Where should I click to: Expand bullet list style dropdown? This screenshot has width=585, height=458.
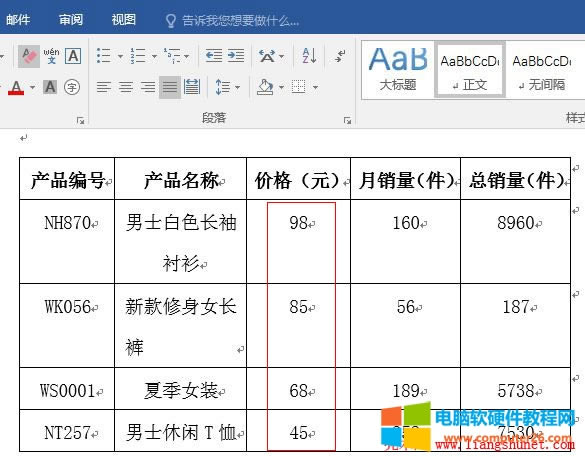coord(121,56)
